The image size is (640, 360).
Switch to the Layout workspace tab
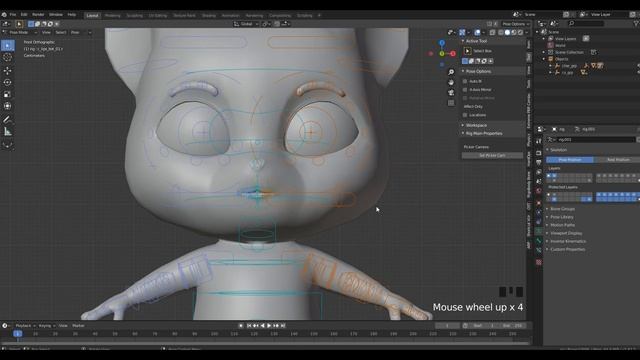click(93, 16)
